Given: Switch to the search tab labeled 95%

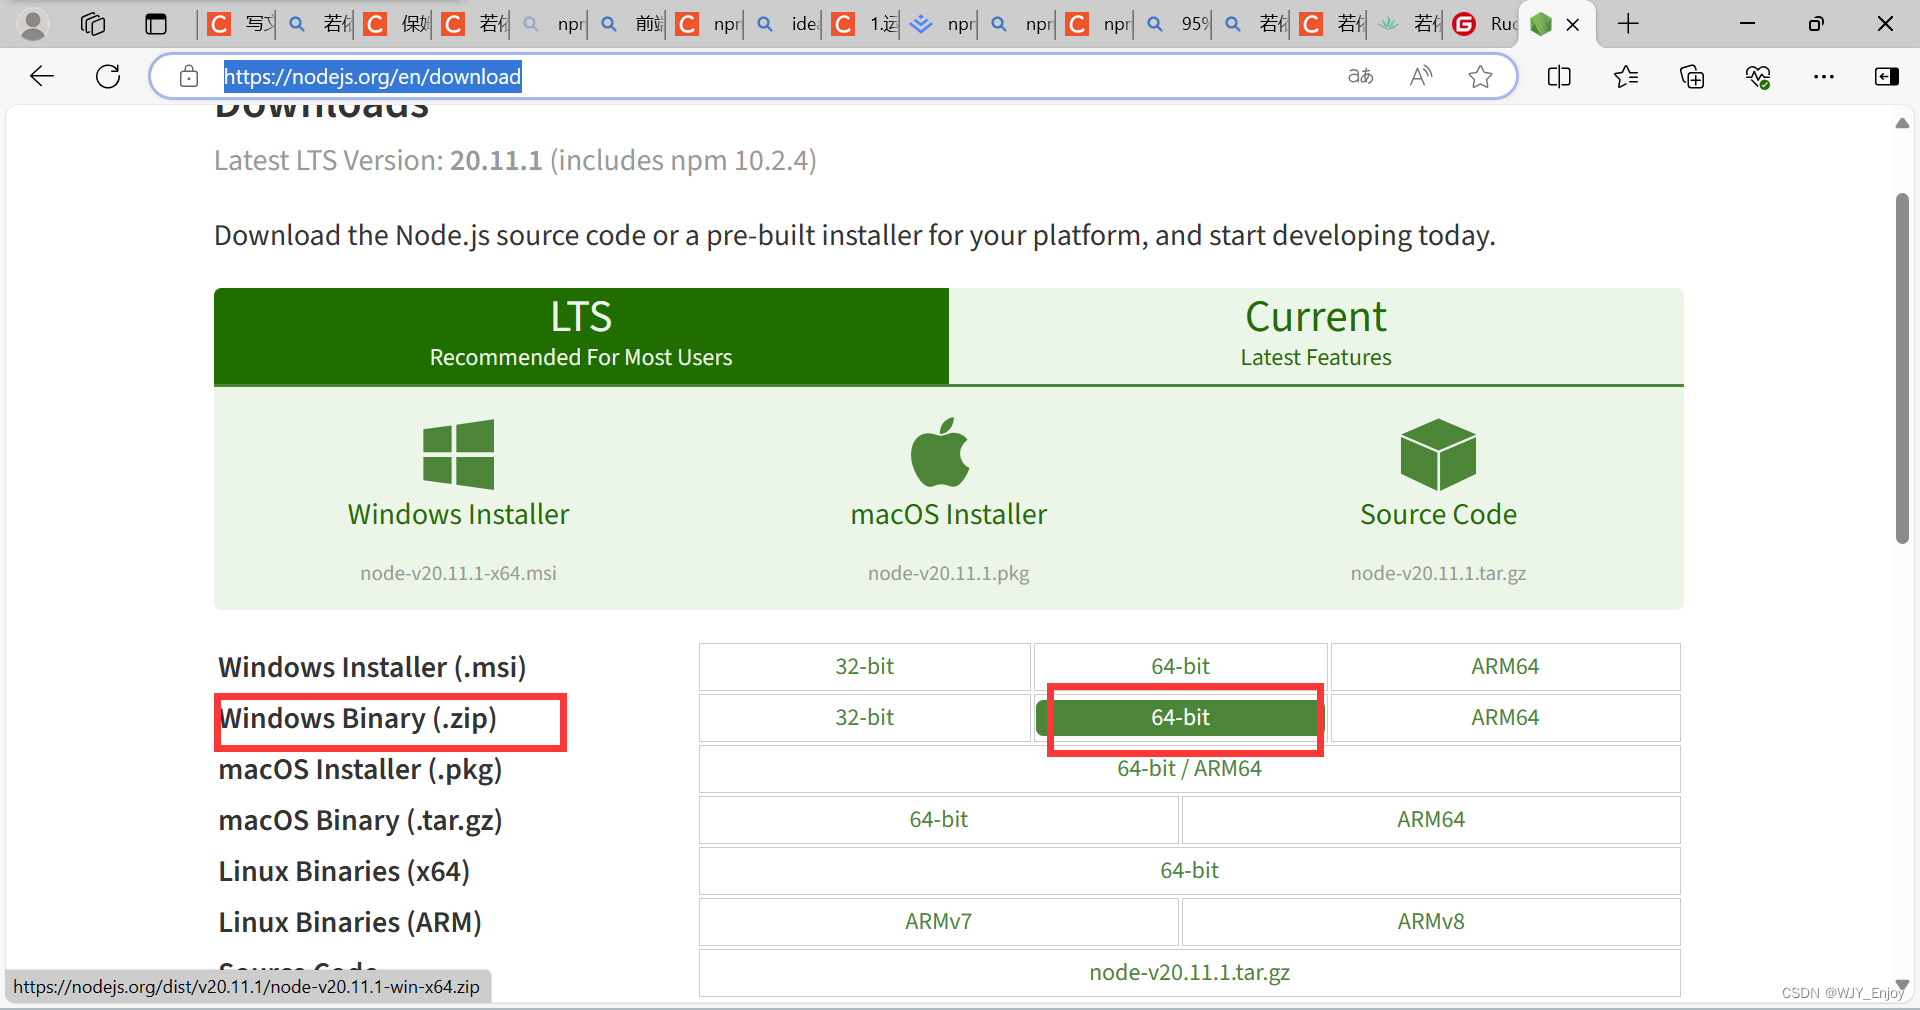Looking at the screenshot, I should 1176,24.
